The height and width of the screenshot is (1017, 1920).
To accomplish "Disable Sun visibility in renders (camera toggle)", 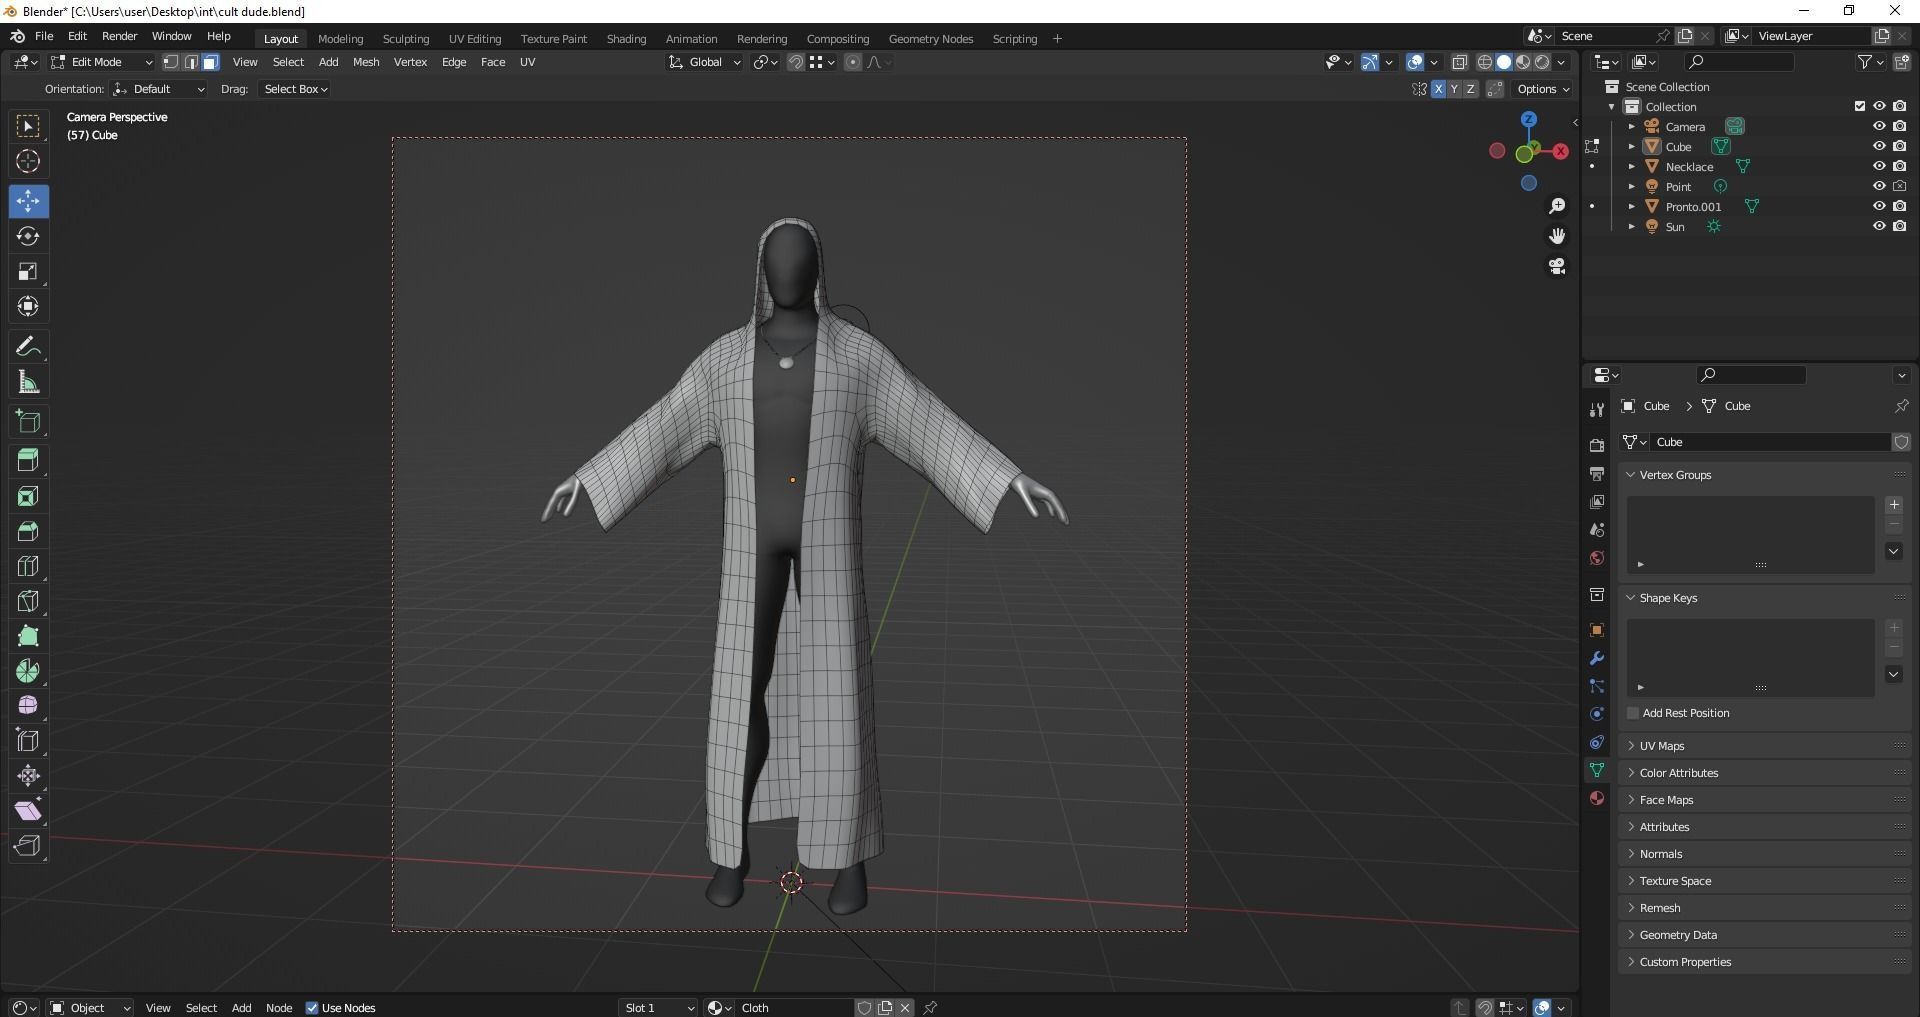I will click(x=1901, y=226).
